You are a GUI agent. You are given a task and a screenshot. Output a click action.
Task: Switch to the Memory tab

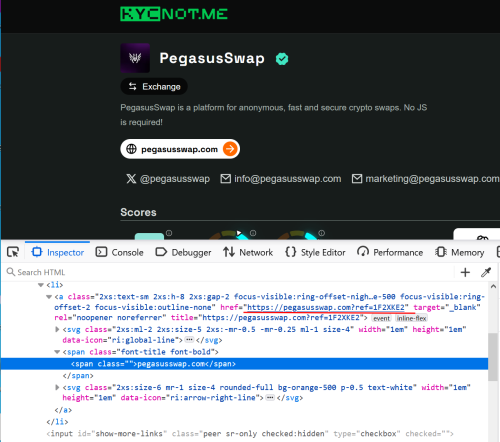click(460, 252)
